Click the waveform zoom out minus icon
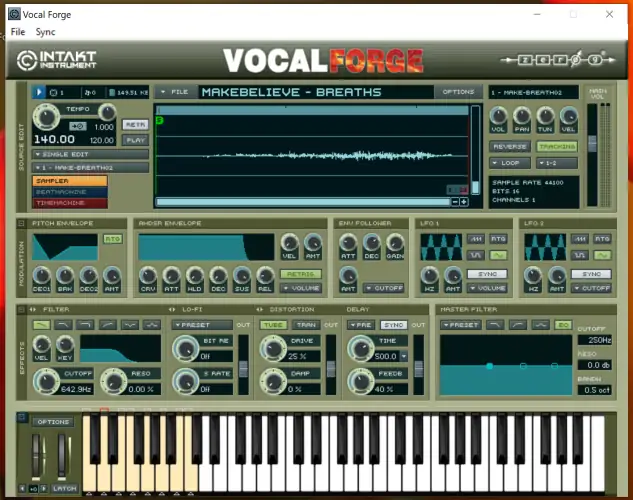 (455, 202)
